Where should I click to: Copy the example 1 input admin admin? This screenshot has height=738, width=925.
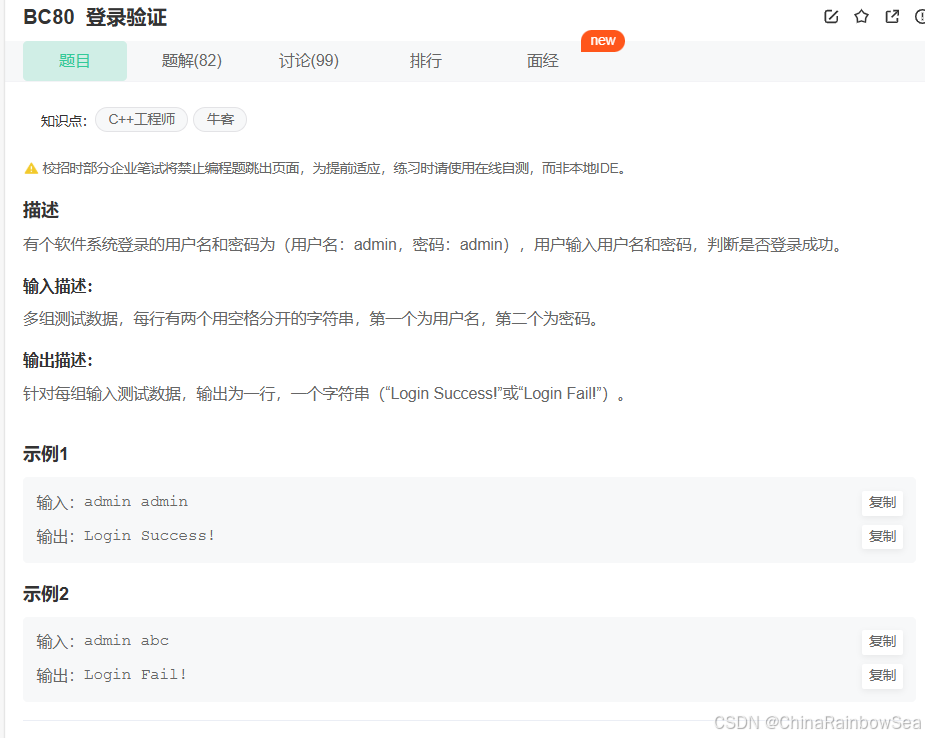pyautogui.click(x=883, y=503)
